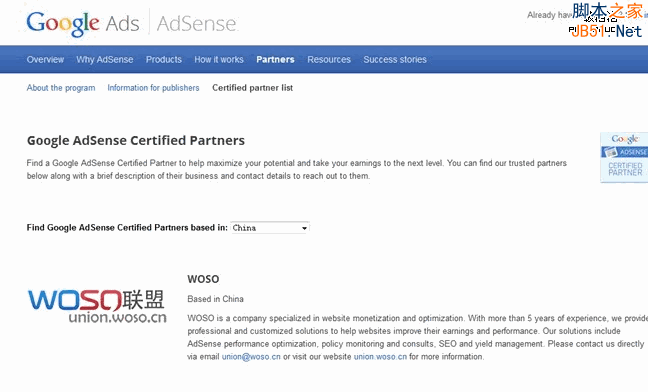Open the Why AdSense nav item
The width and height of the screenshot is (648, 392).
105,59
